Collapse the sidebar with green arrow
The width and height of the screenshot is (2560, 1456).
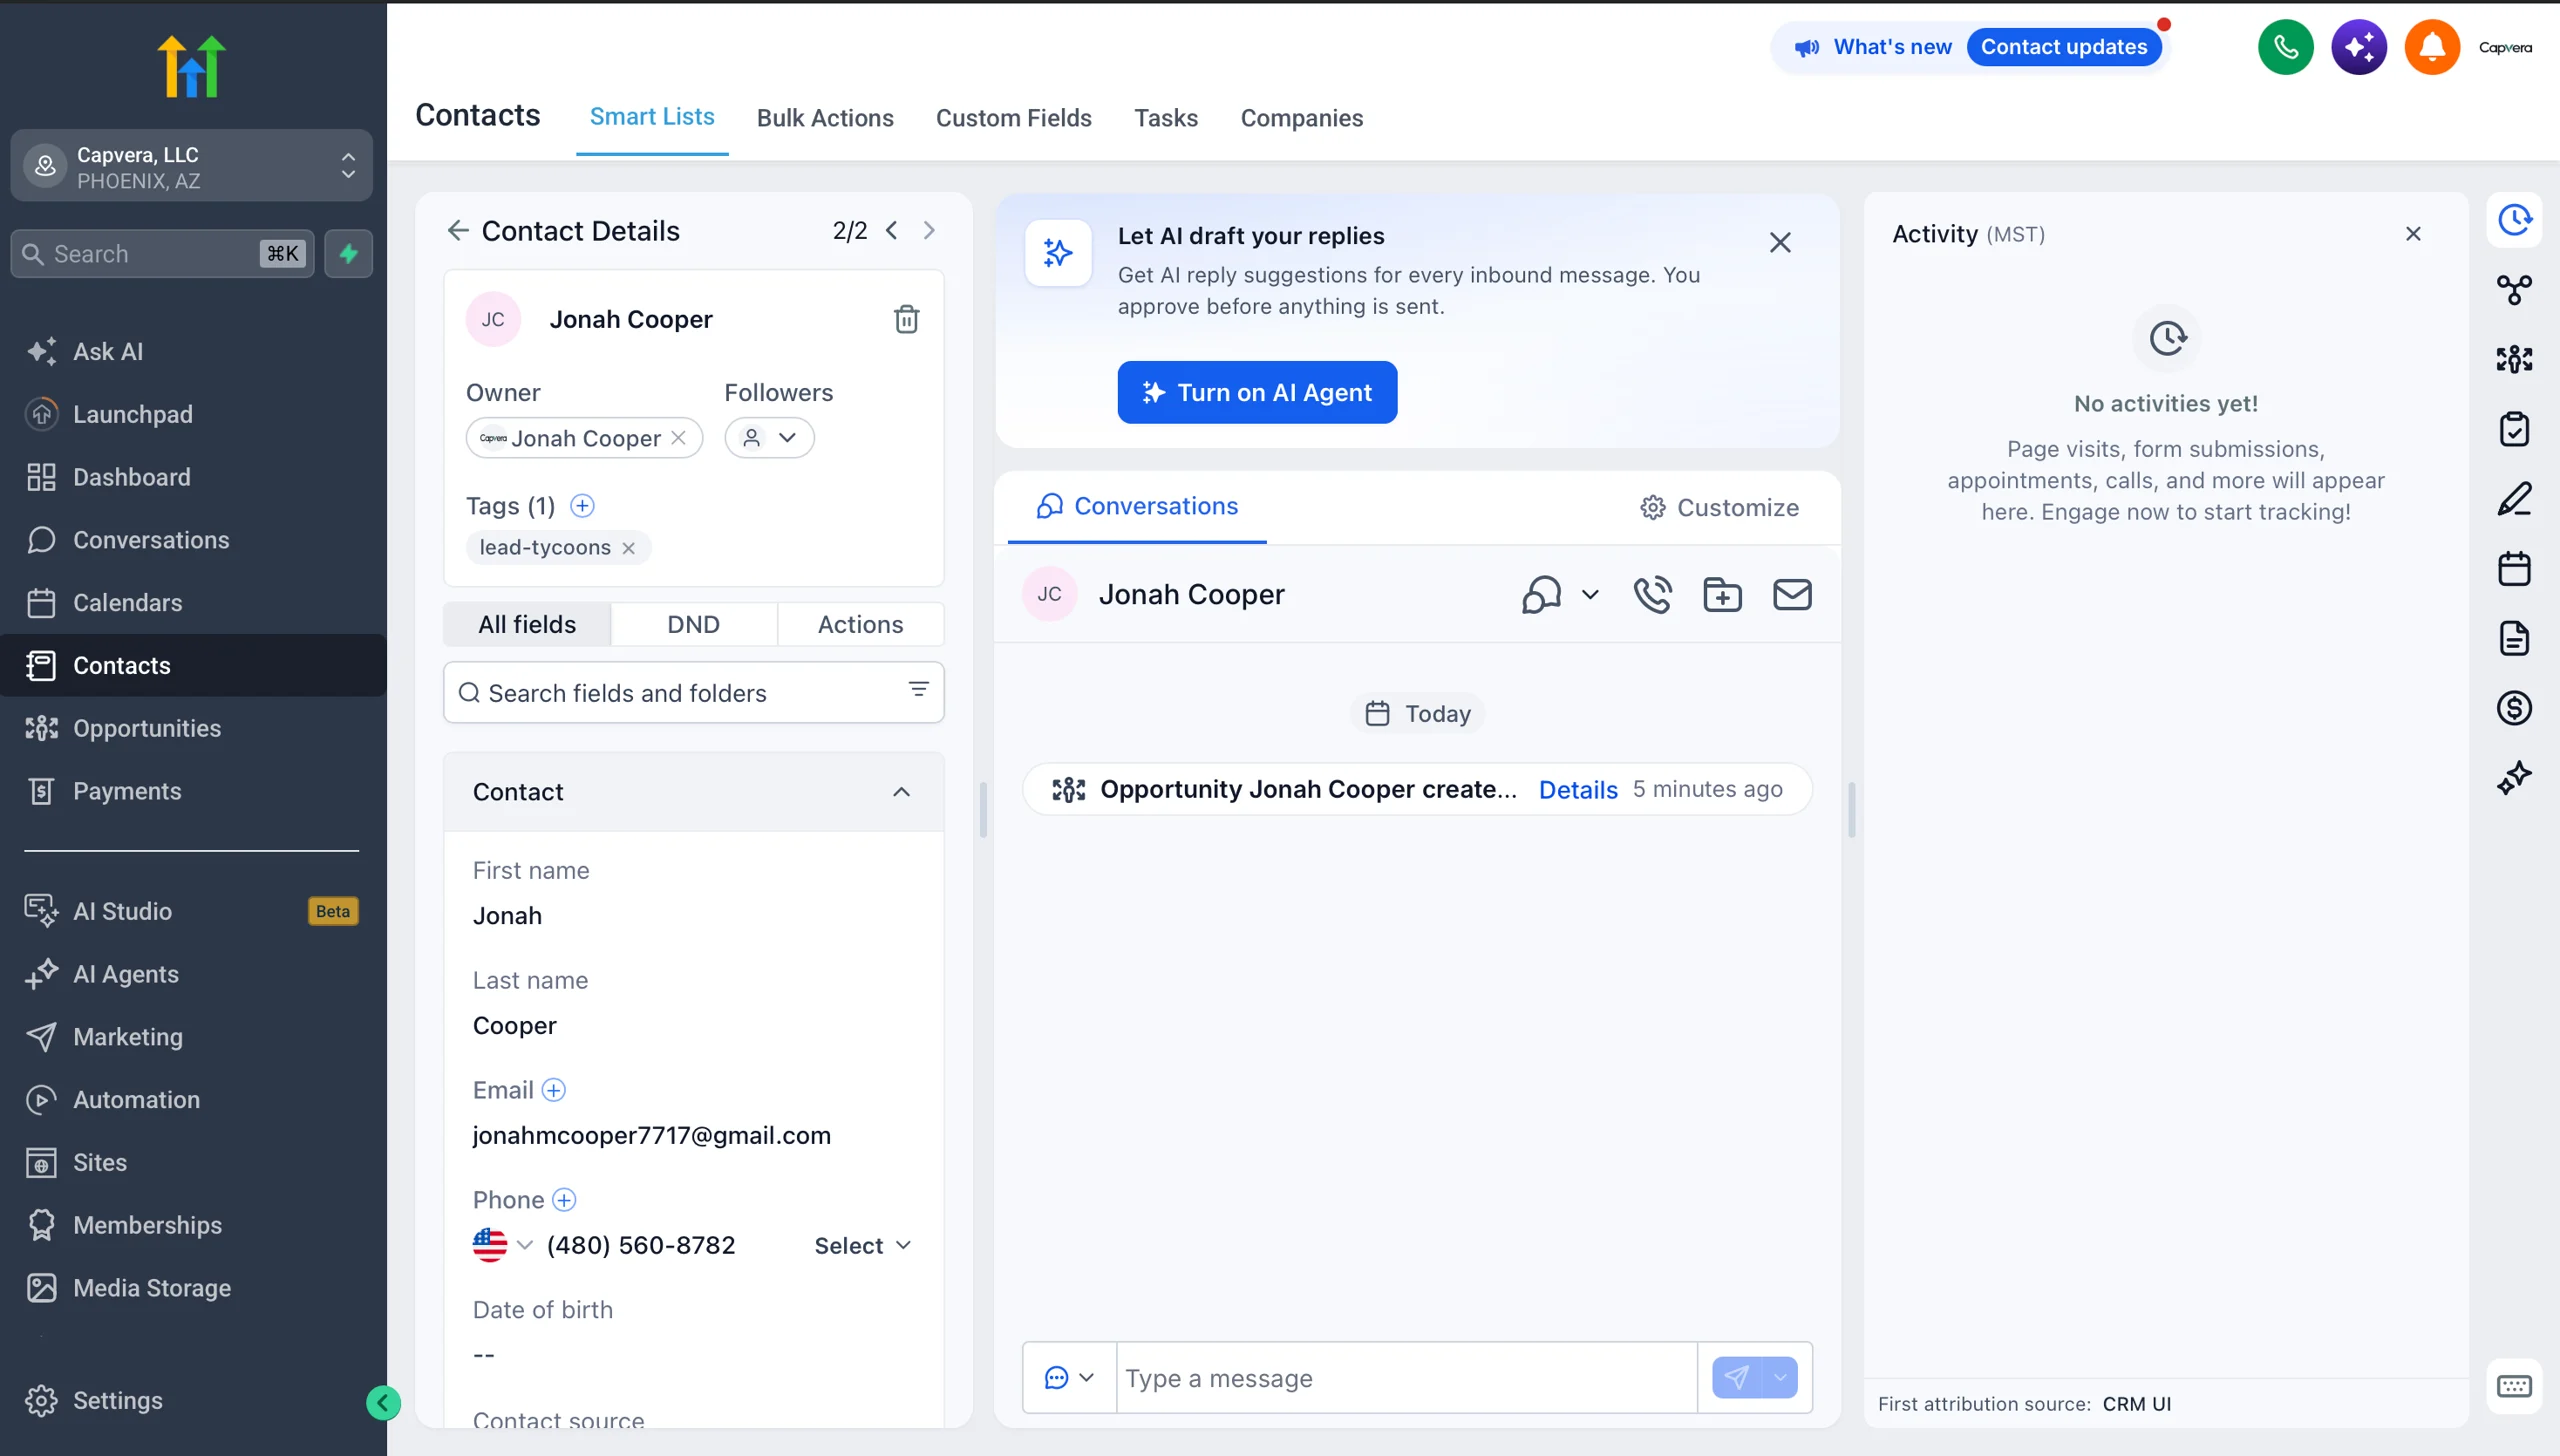point(383,1403)
